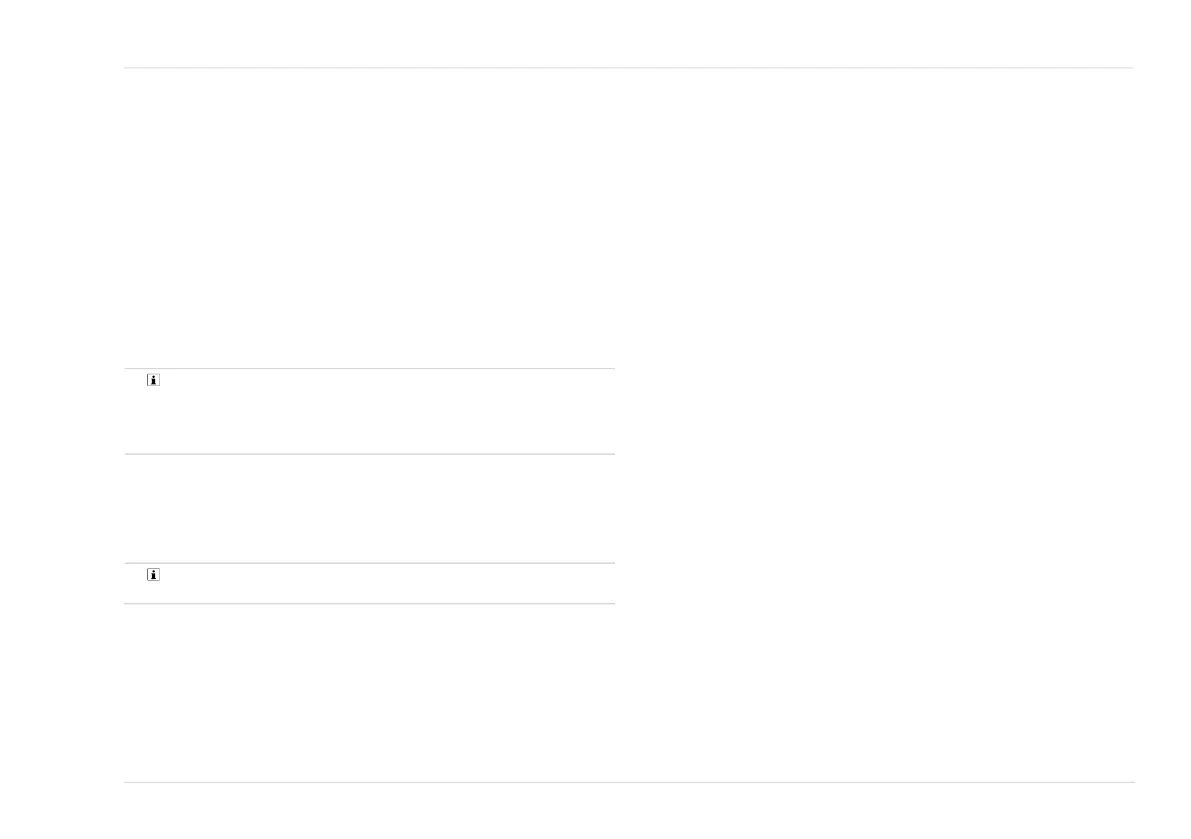Click blank area above the upper note box
Image resolution: width=1191 pixels, height=839 pixels.
[368, 220]
